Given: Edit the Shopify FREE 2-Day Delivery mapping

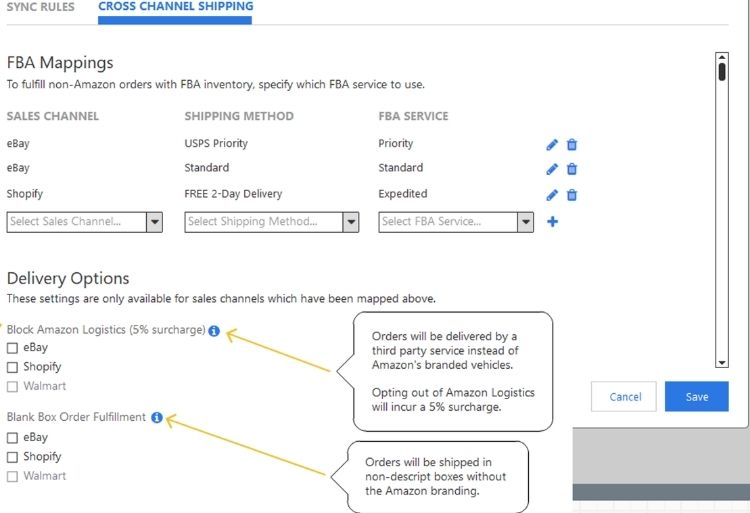Looking at the screenshot, I should (552, 195).
